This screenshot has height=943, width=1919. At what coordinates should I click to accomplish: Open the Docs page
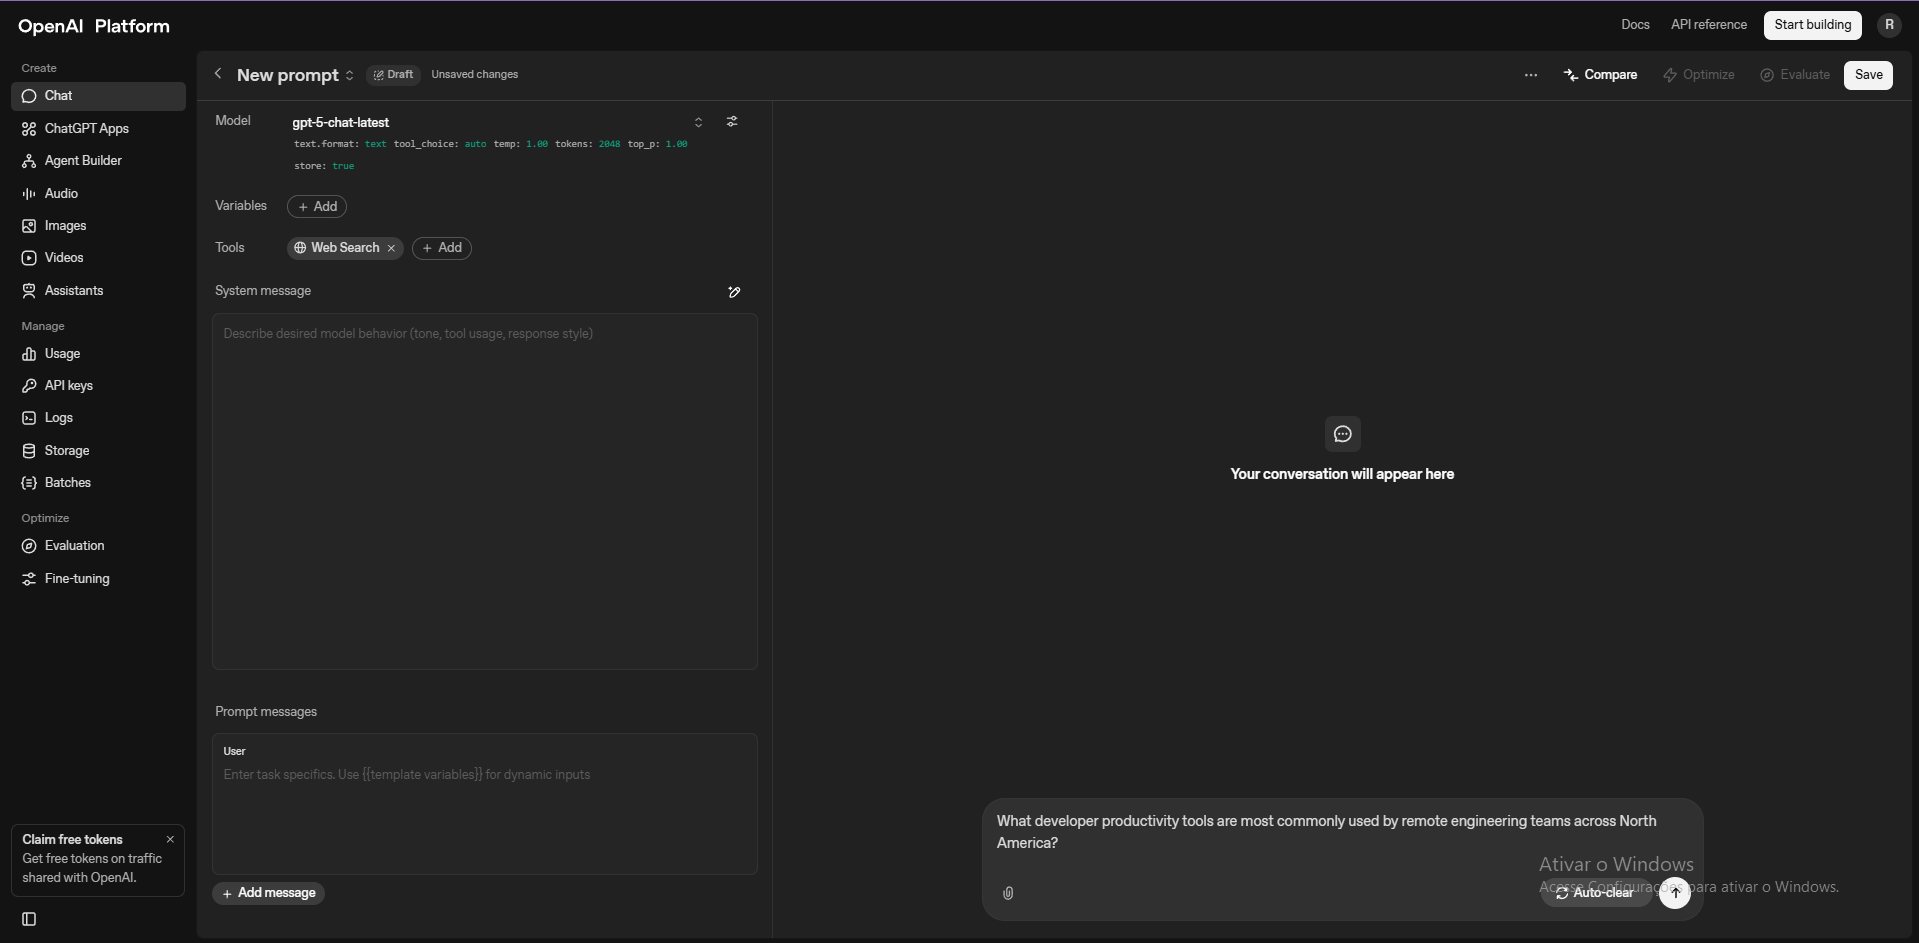1635,24
